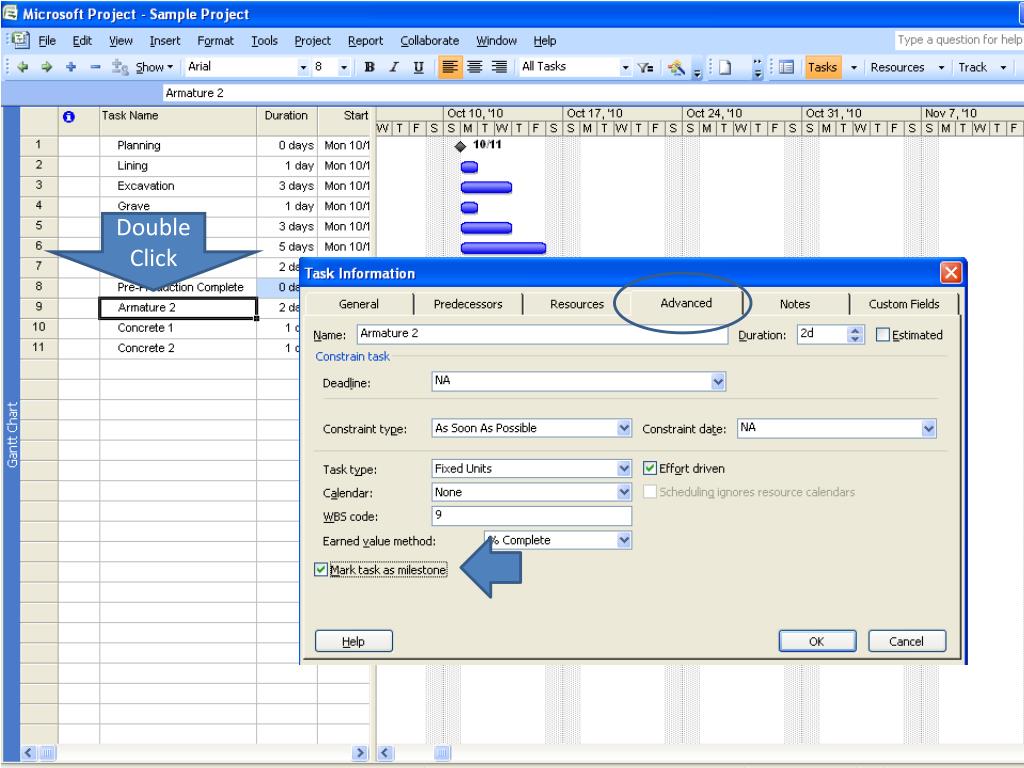This screenshot has width=1024, height=768.
Task: Expand the Show outline level menu
Action: click(155, 67)
